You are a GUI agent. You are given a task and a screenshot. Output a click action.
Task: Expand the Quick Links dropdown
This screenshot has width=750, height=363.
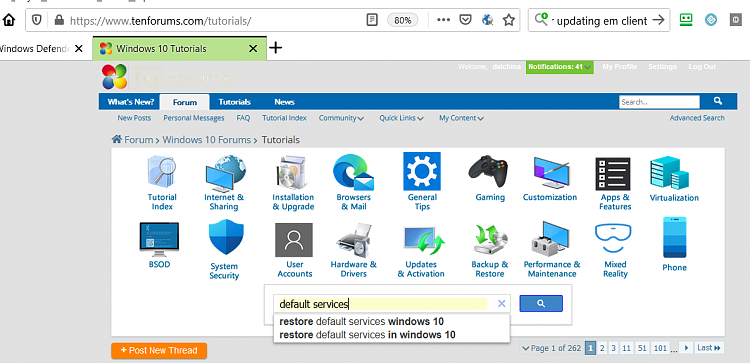click(x=401, y=118)
